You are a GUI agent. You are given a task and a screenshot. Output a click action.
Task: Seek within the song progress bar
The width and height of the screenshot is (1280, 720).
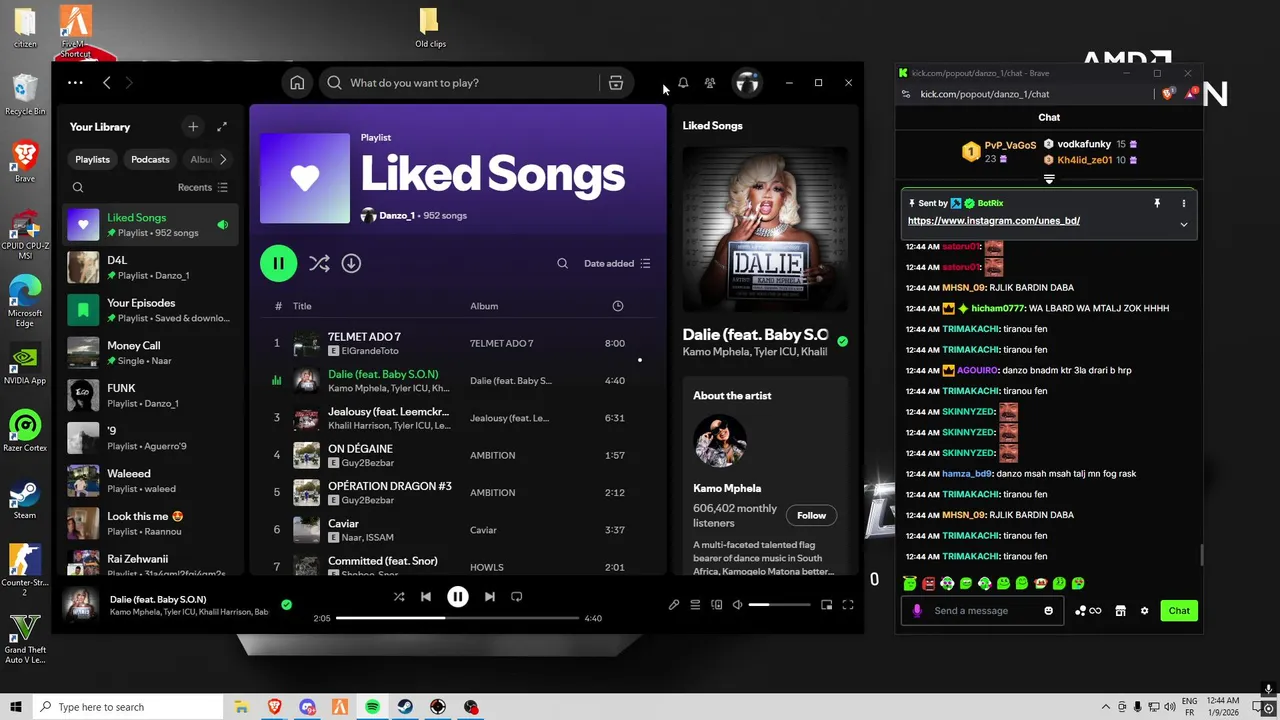[457, 618]
